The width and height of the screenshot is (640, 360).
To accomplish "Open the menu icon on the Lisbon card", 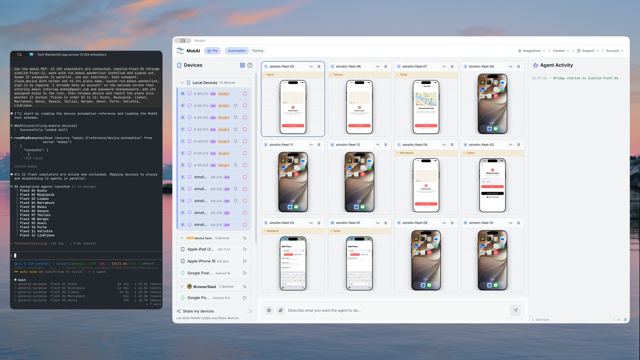I will 518,144.
